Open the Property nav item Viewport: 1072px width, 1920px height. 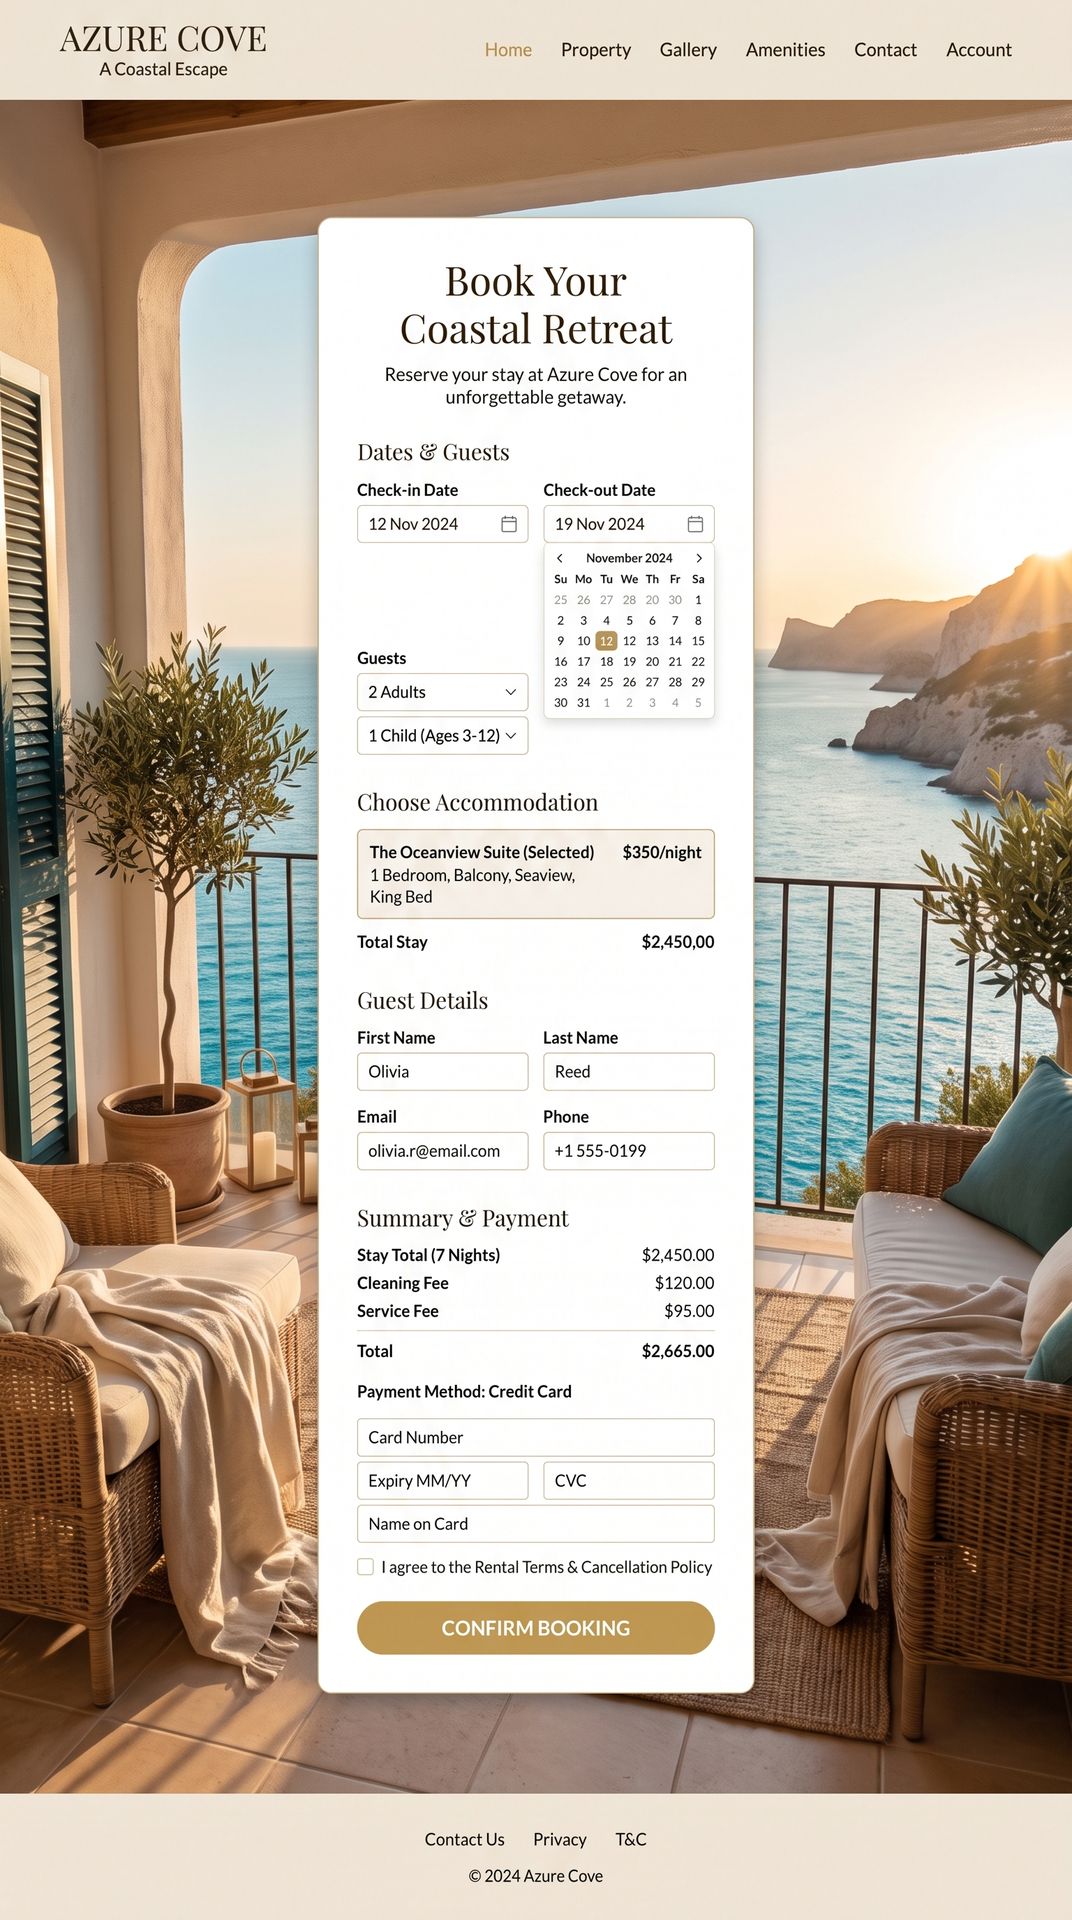[596, 50]
